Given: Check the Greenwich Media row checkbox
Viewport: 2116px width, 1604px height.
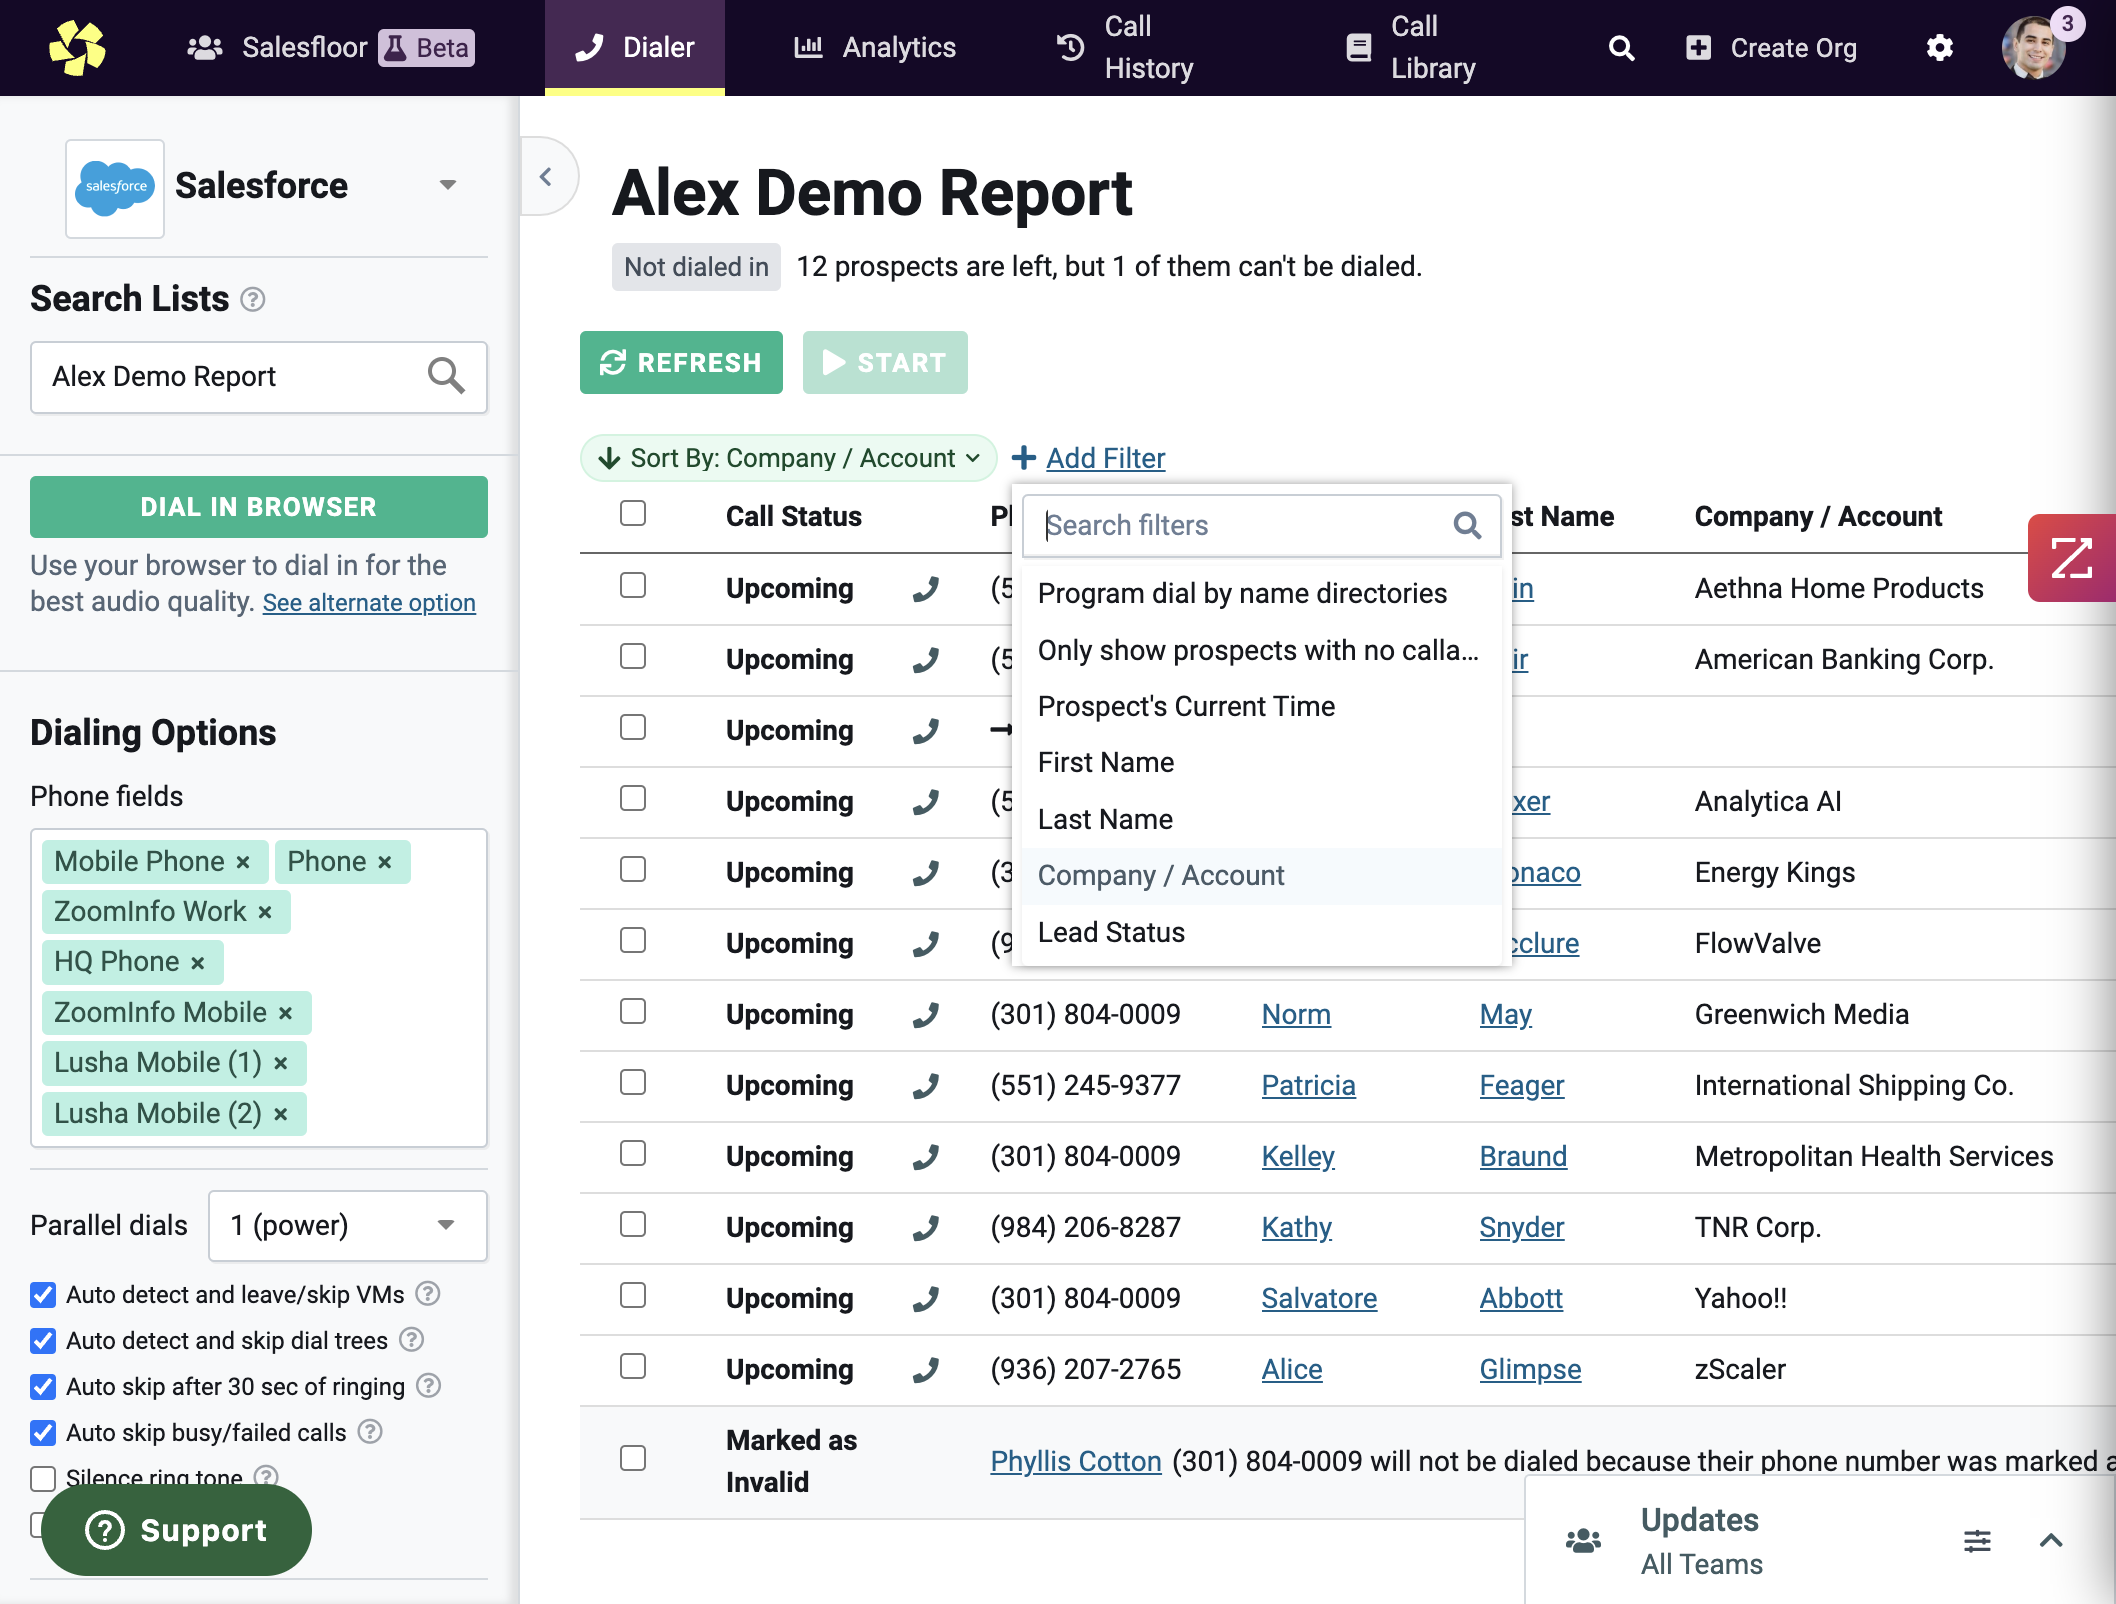Looking at the screenshot, I should tap(633, 1011).
